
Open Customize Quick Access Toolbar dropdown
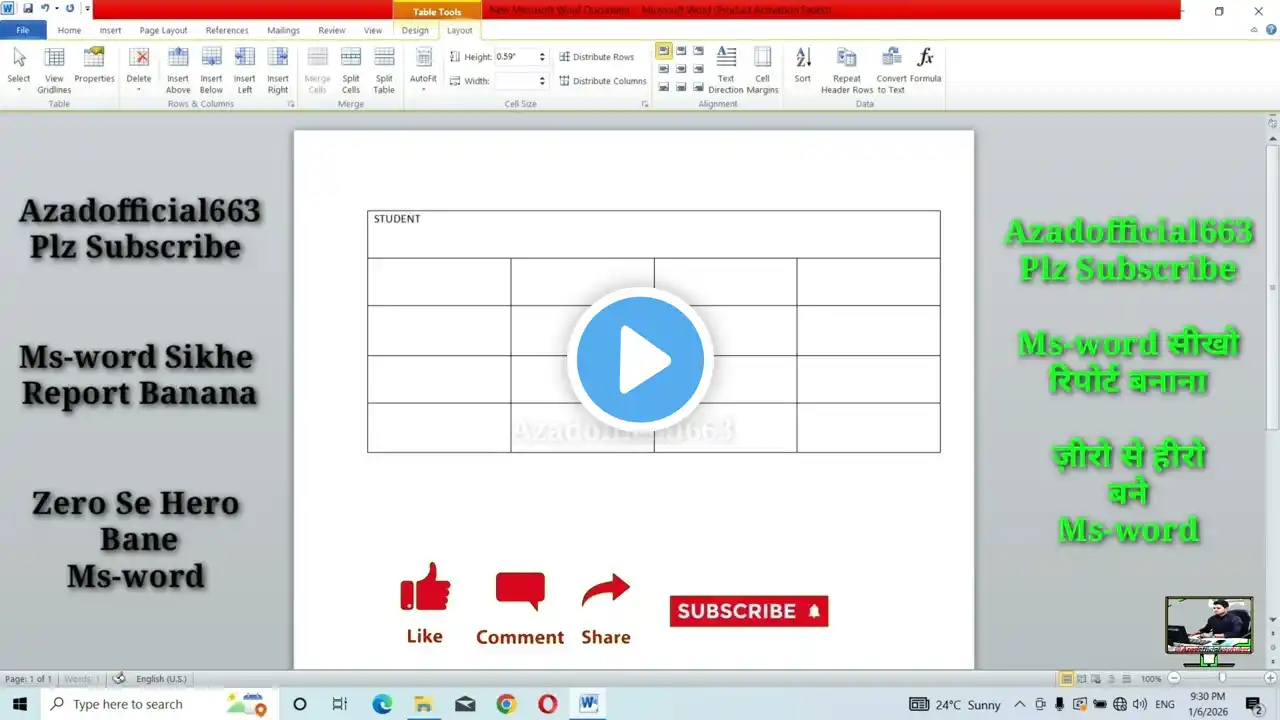(x=88, y=8)
